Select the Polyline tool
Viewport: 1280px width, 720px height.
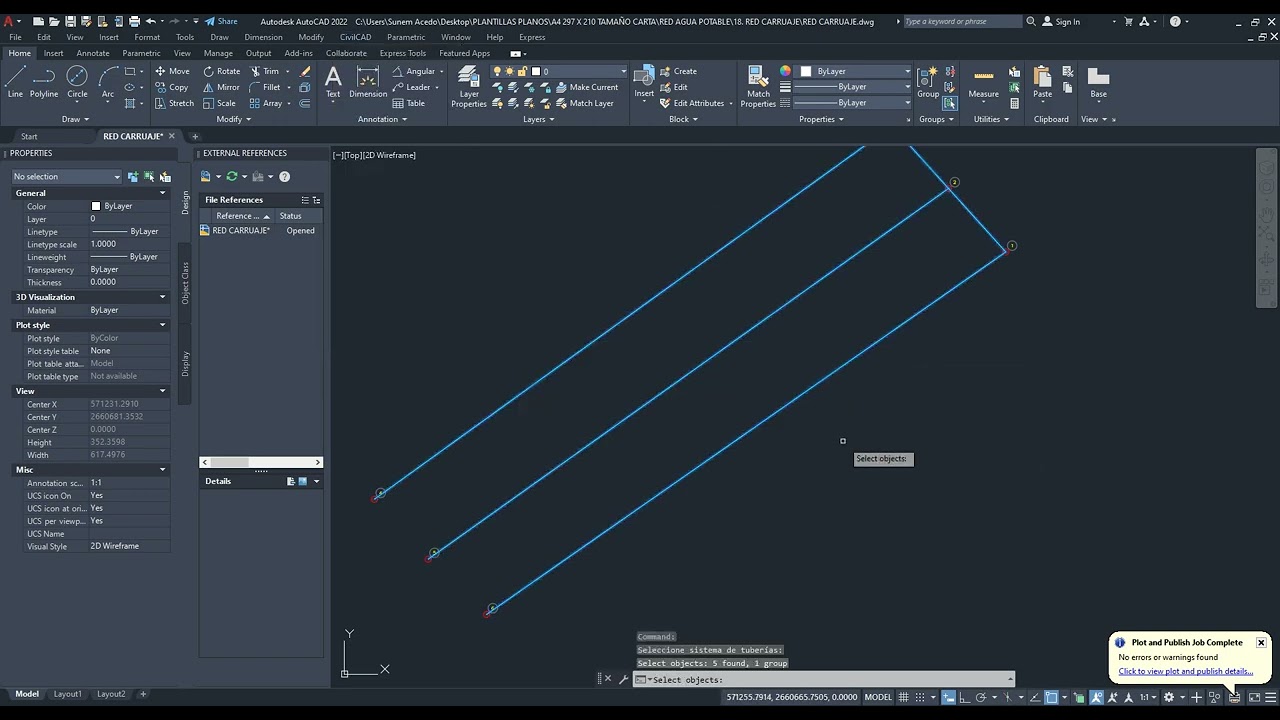click(x=44, y=82)
